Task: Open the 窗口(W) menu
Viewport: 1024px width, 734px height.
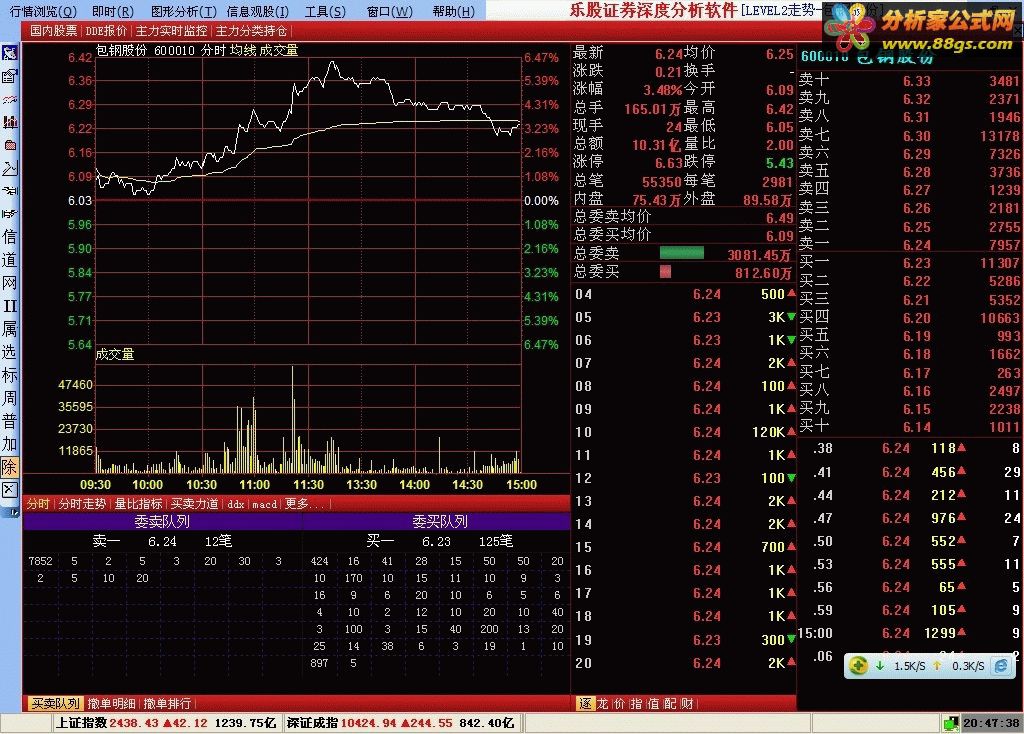Action: tap(390, 12)
